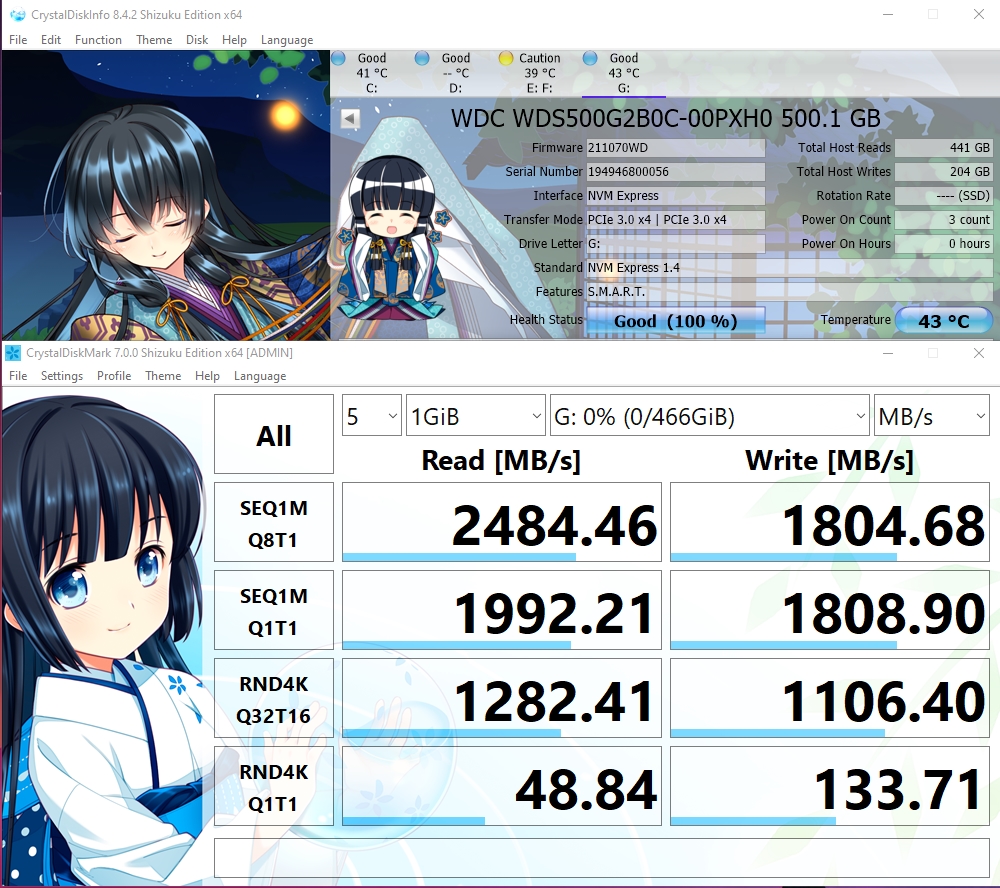
Task: Click the Features field S.M.A.R.T.
Action: click(789, 292)
